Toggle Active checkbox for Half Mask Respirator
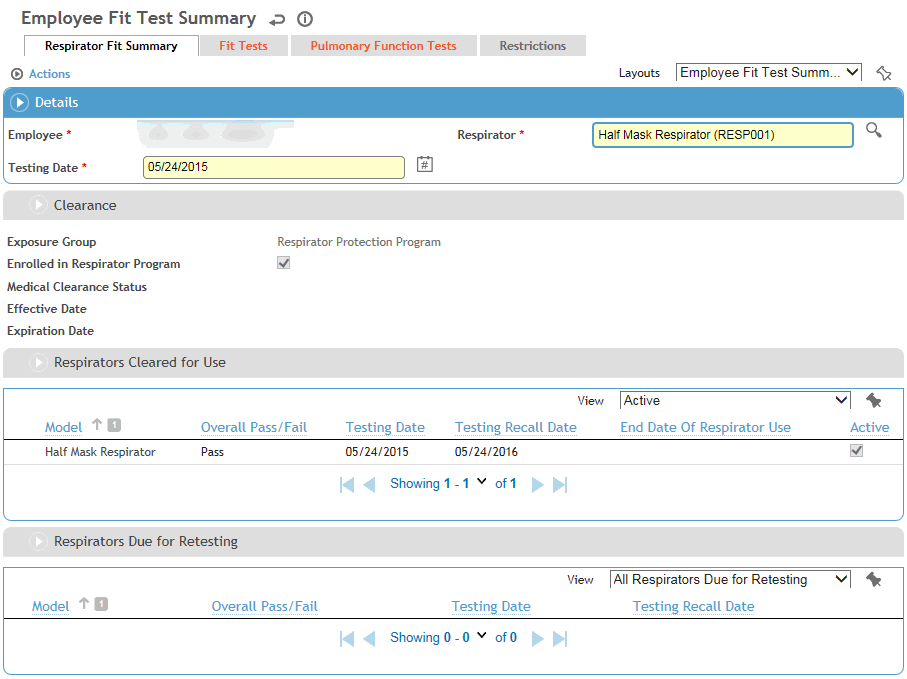This screenshot has width=907, height=679. pyautogui.click(x=856, y=451)
